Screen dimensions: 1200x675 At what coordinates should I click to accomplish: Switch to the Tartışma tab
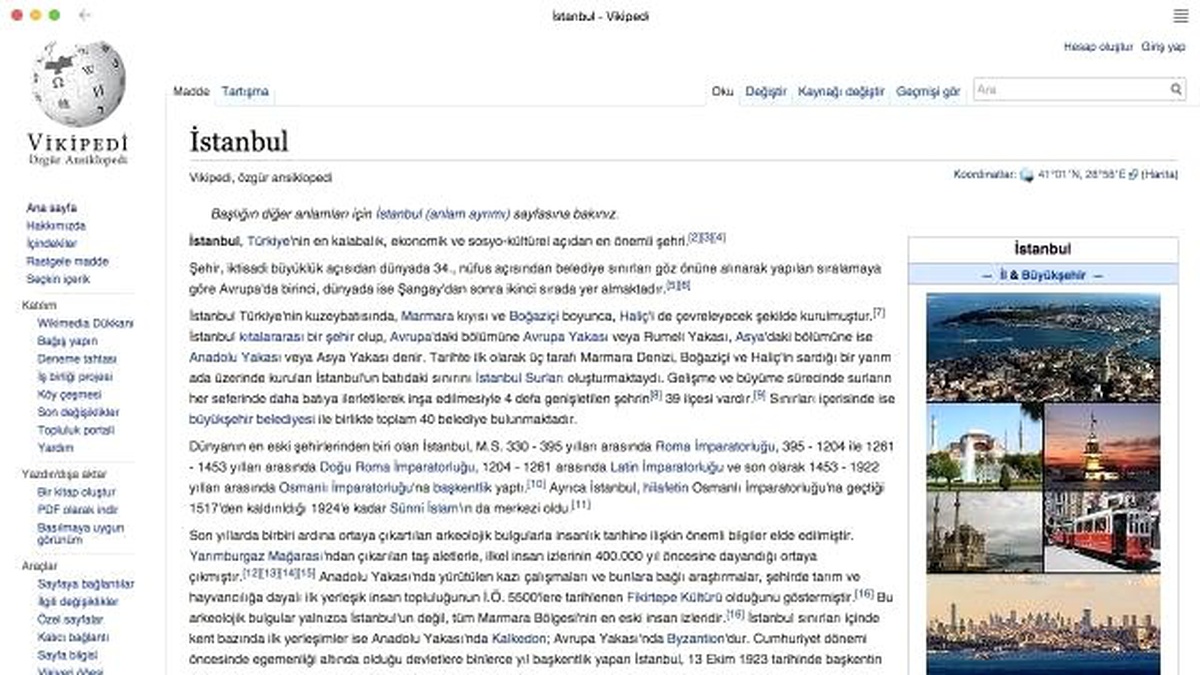(x=245, y=91)
